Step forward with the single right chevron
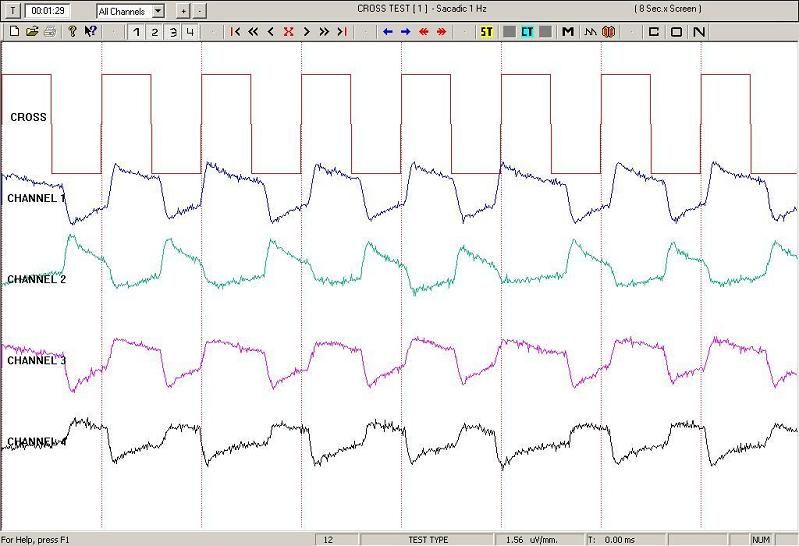The height and width of the screenshot is (546, 799). click(306, 32)
